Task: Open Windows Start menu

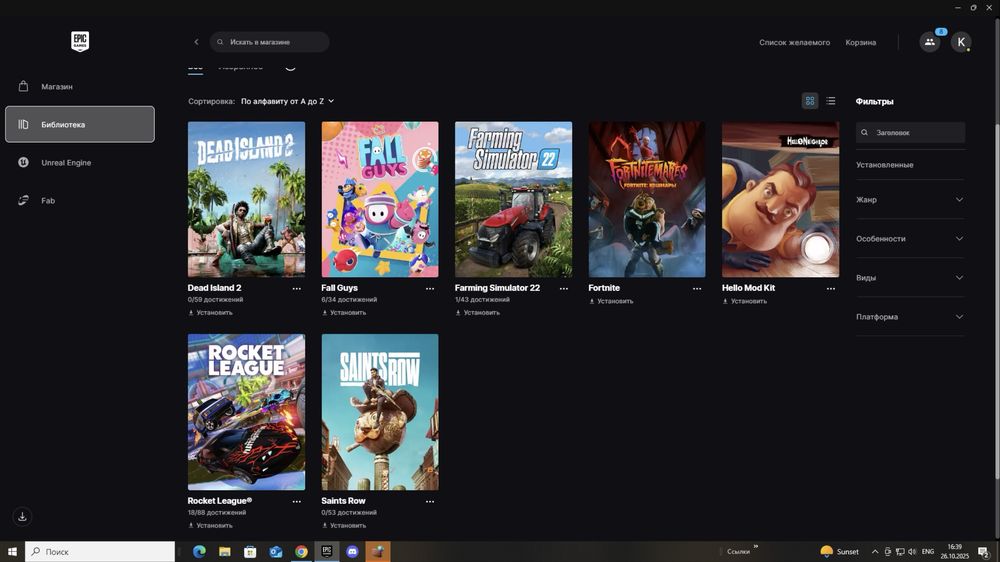Action: tap(12, 552)
